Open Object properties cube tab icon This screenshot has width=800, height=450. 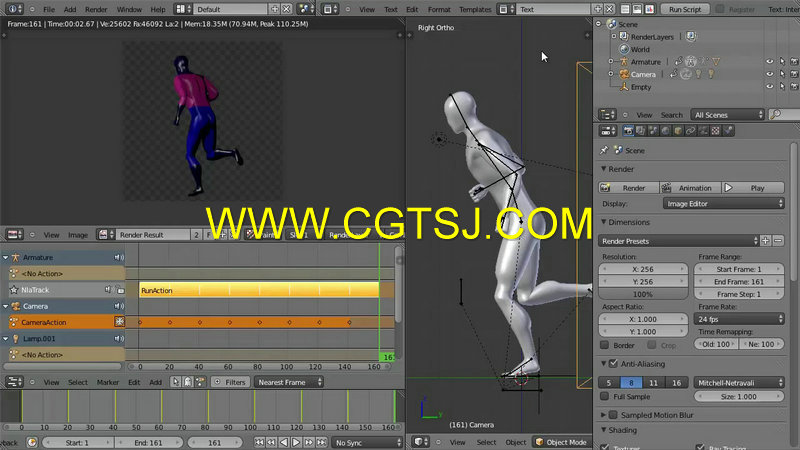coord(678,131)
